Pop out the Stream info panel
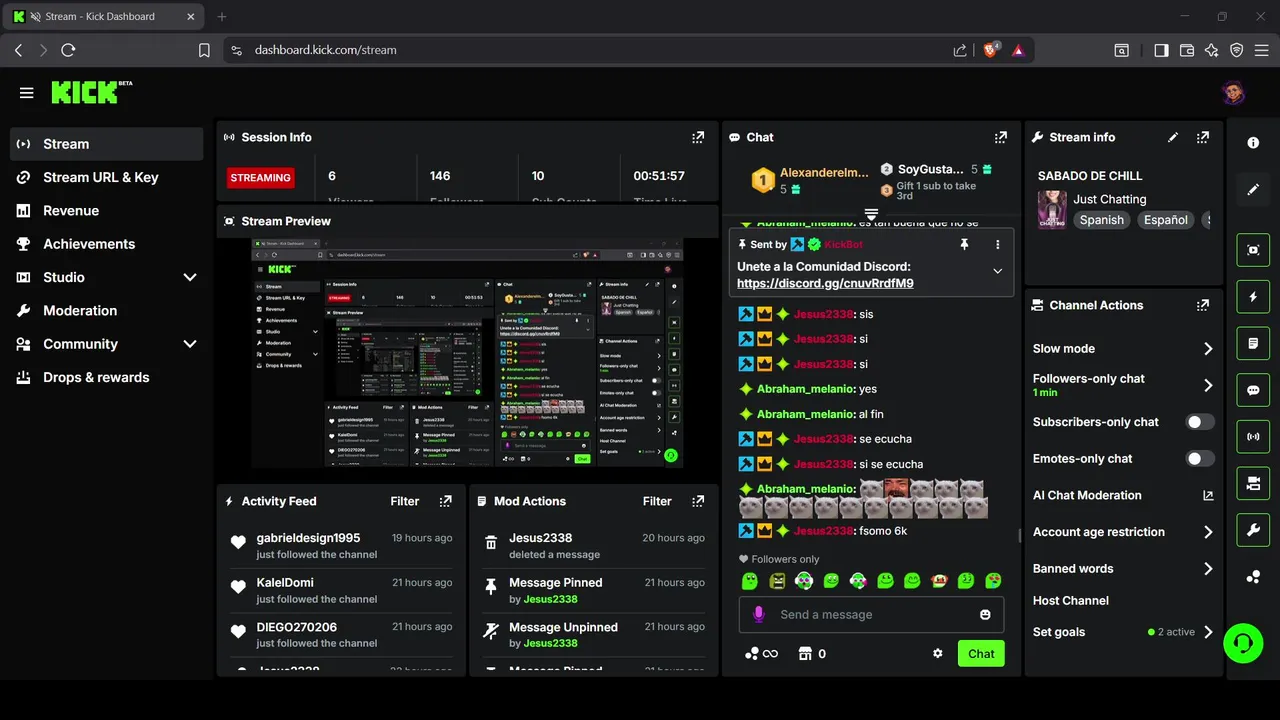The height and width of the screenshot is (720, 1280). click(1203, 137)
